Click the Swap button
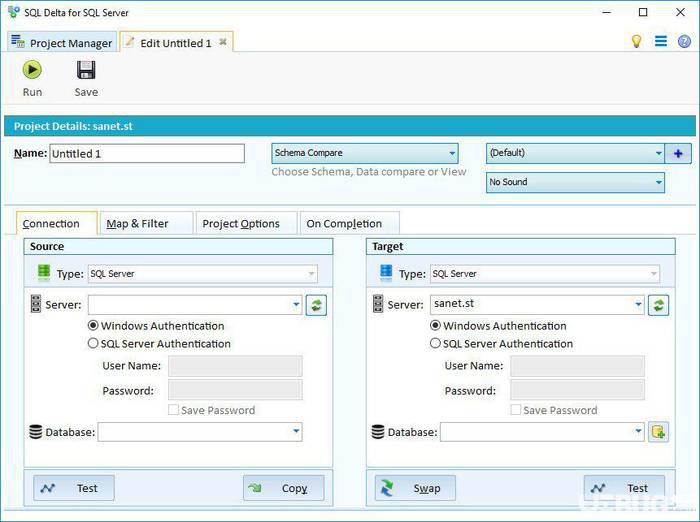 pos(415,488)
